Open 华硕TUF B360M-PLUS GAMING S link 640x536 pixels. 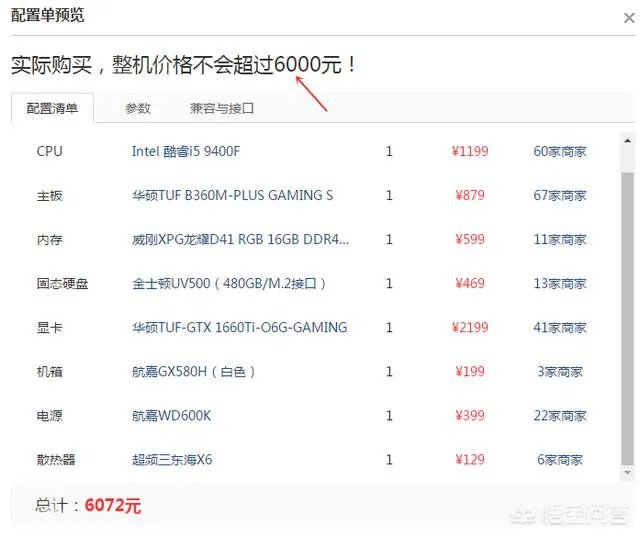232,196
